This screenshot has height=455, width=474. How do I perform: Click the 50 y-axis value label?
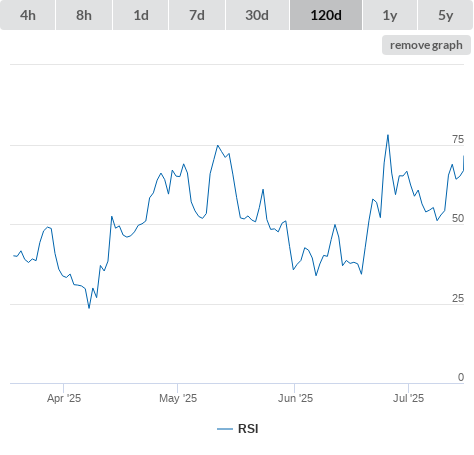pos(458,218)
